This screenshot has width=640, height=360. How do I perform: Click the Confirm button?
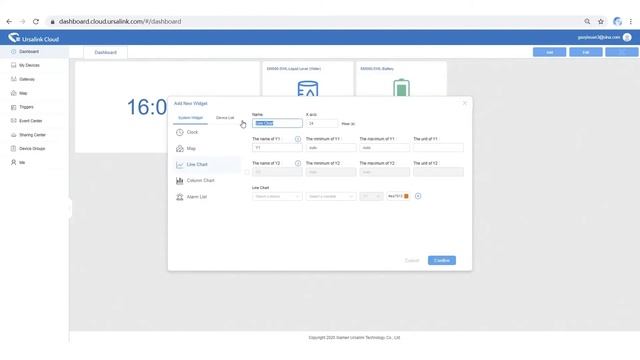point(442,260)
